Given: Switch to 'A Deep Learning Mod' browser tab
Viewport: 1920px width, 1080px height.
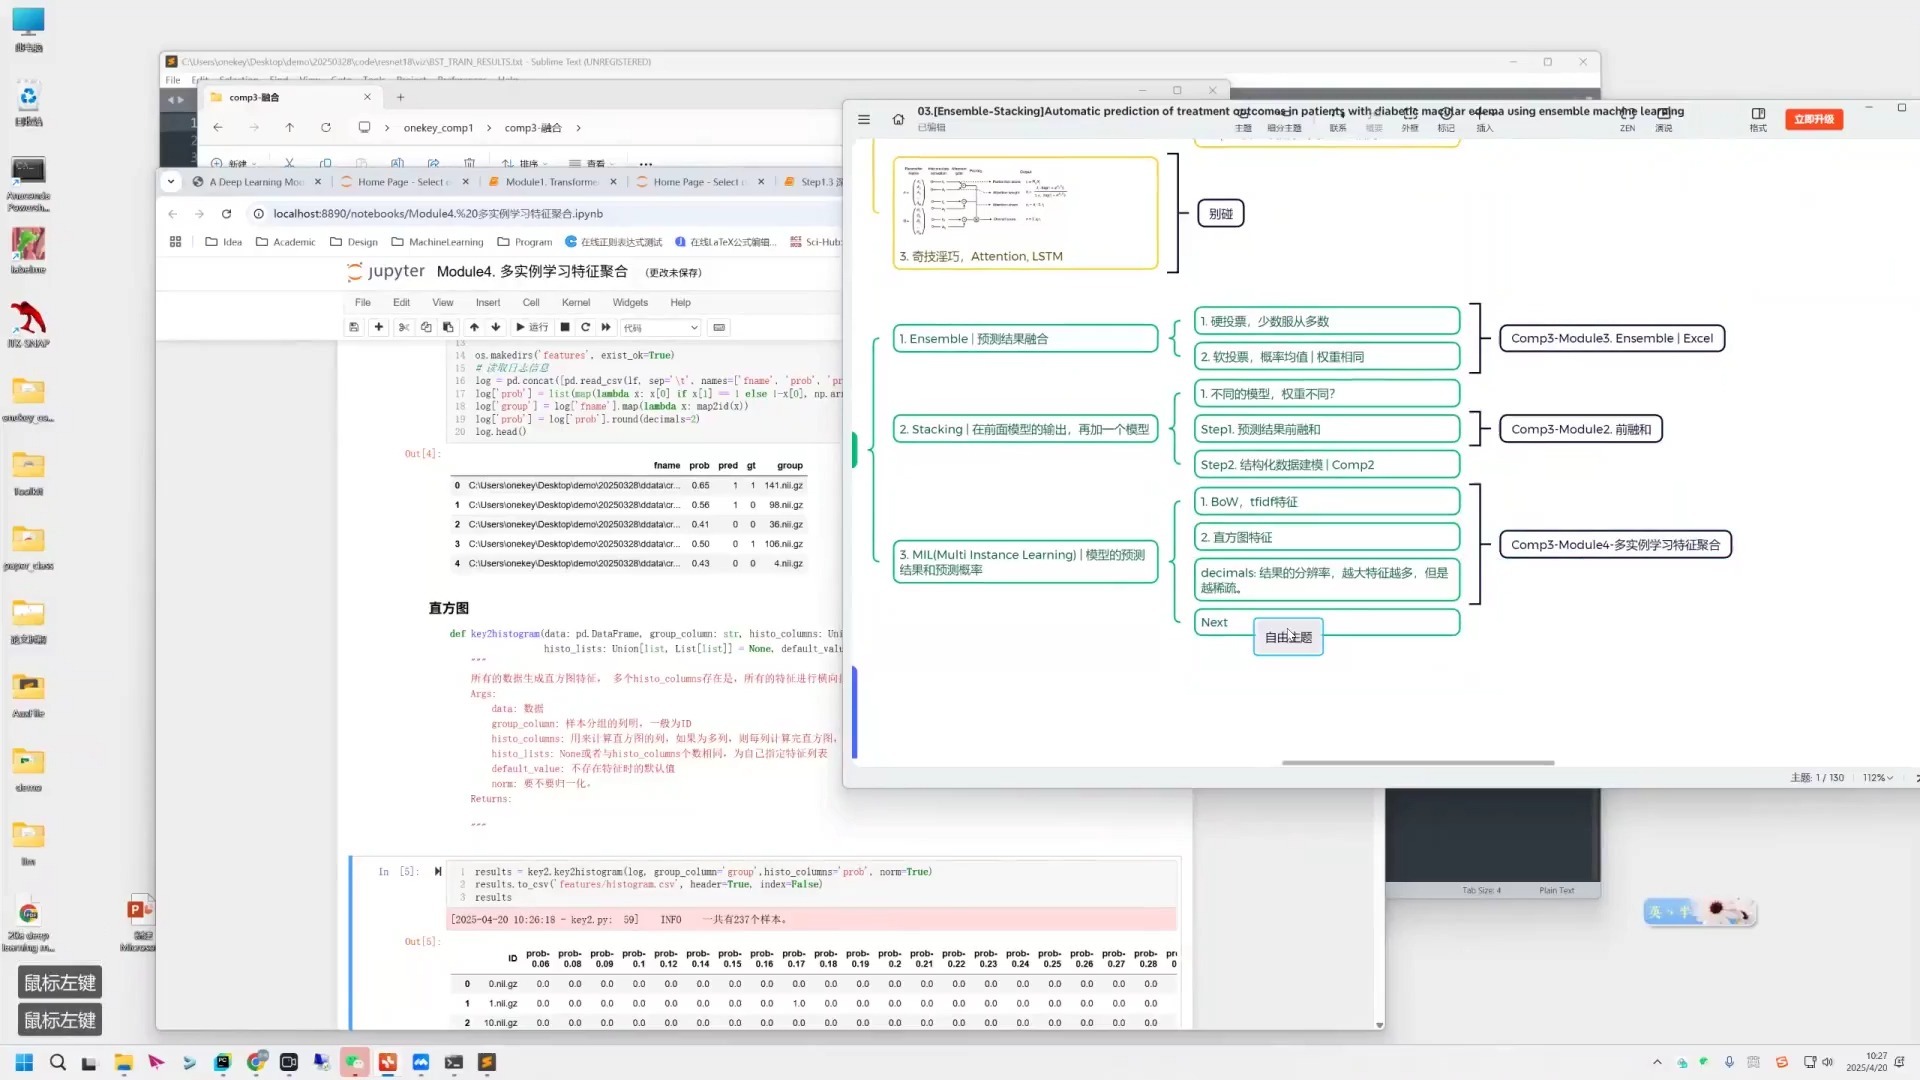Looking at the screenshot, I should tap(256, 182).
